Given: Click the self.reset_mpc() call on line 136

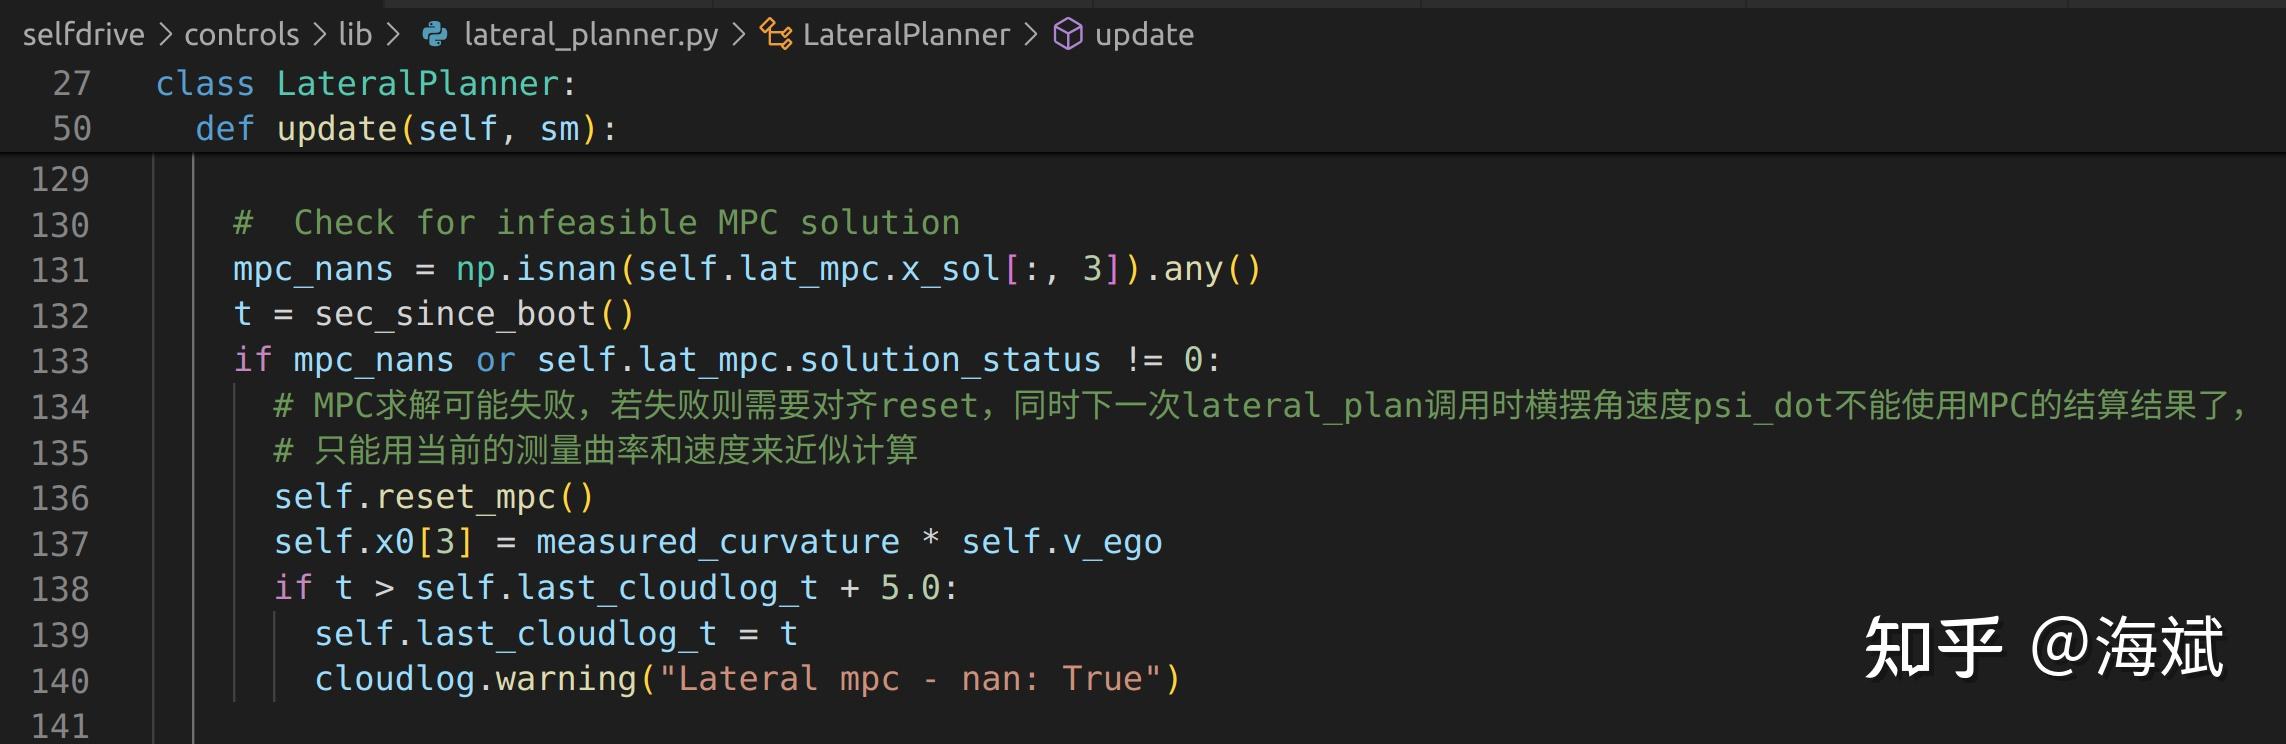Looking at the screenshot, I should (x=430, y=496).
